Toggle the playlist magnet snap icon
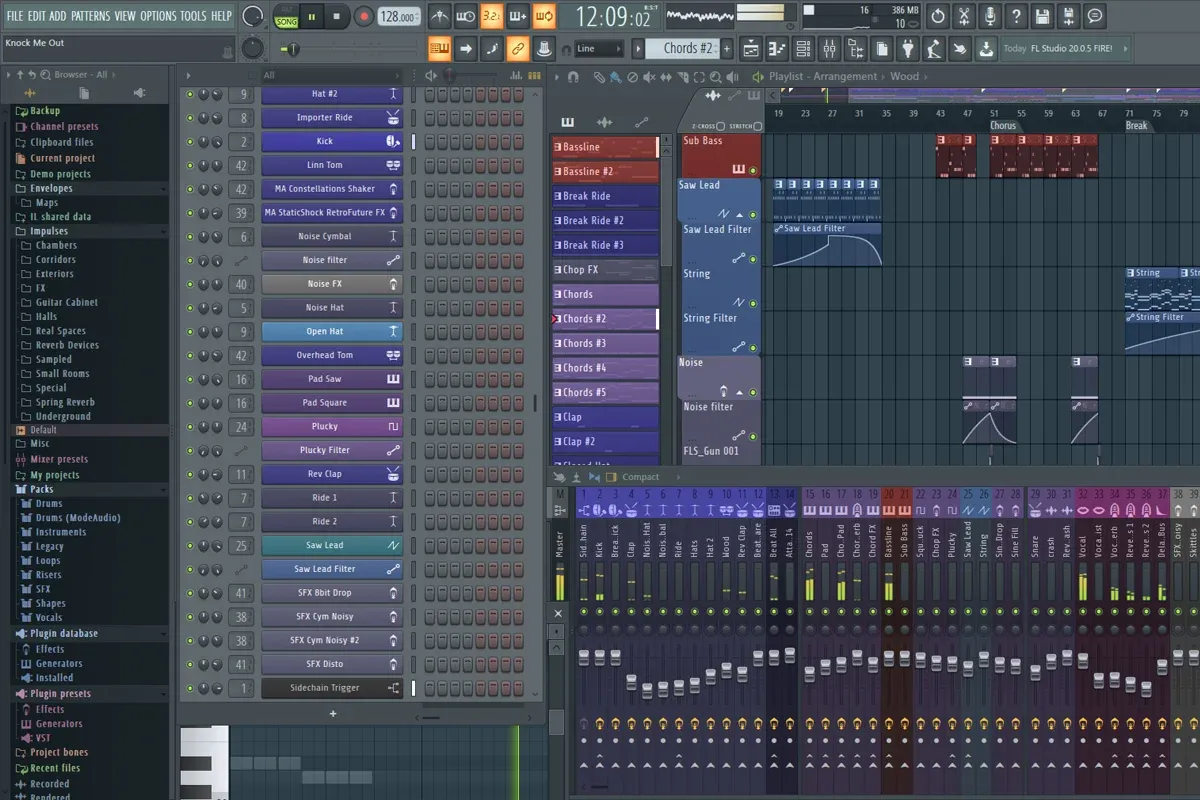 573,77
